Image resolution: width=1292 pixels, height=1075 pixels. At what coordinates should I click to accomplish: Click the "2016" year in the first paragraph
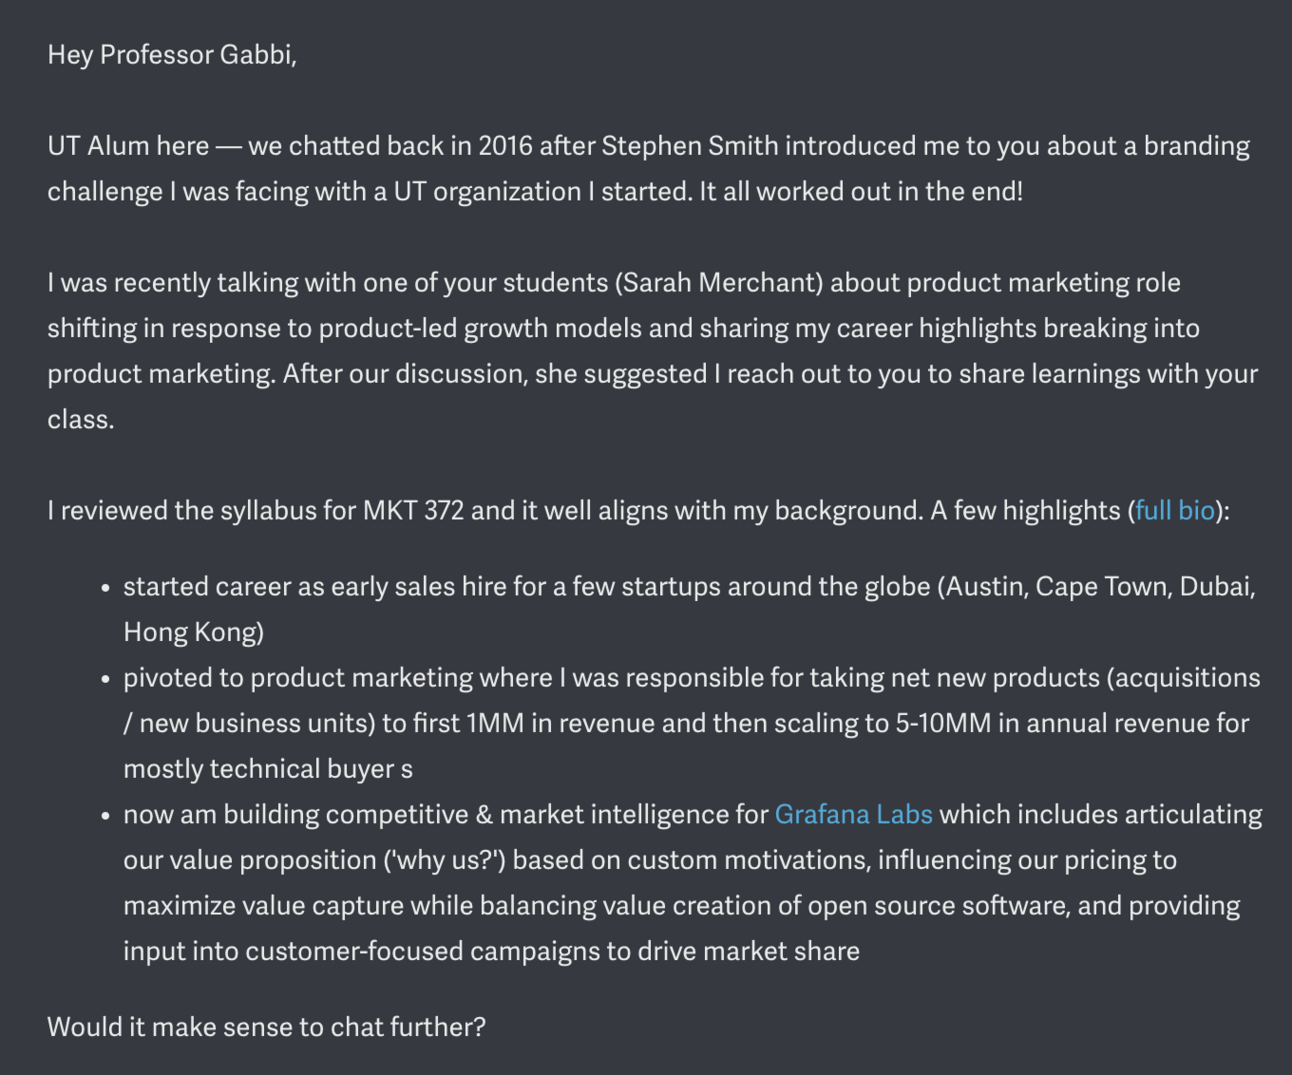point(505,146)
